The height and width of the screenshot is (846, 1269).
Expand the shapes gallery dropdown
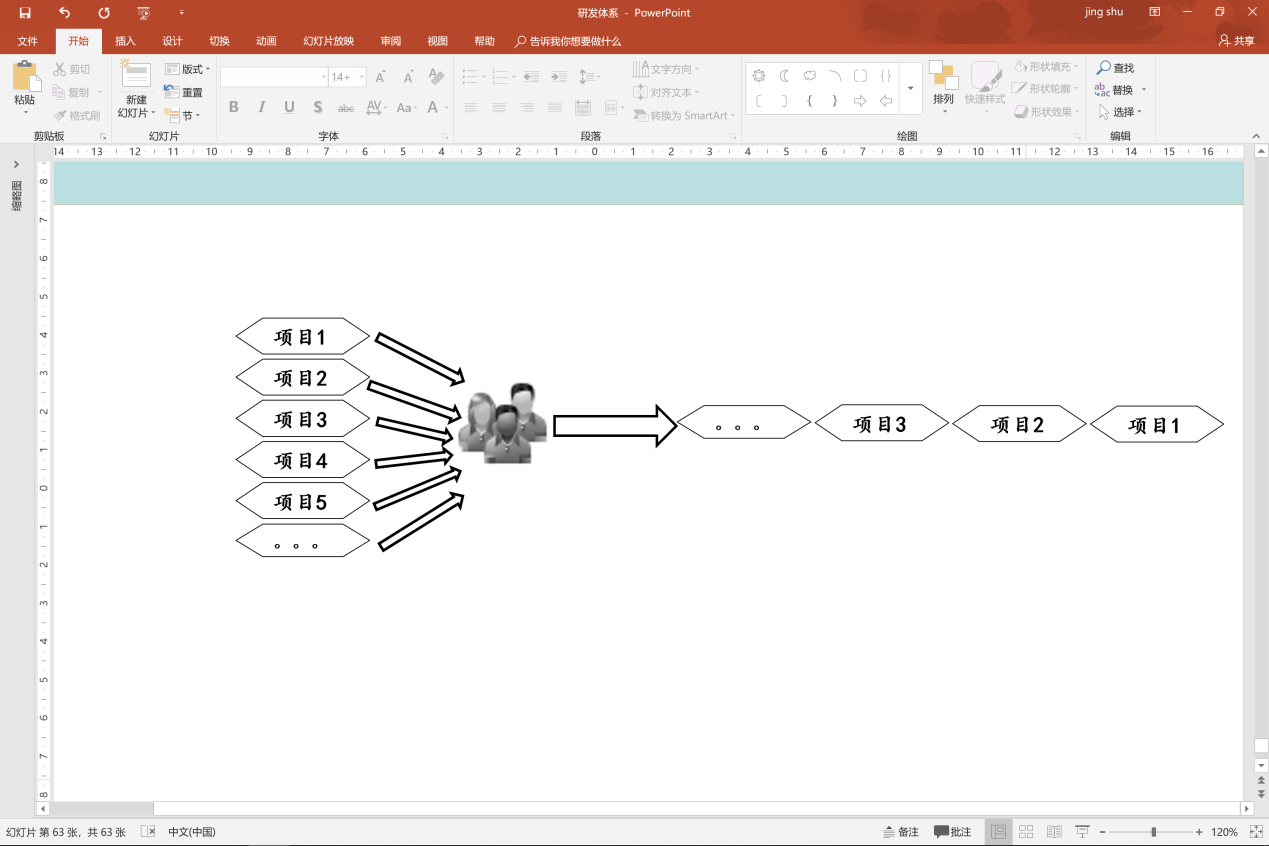tap(910, 88)
